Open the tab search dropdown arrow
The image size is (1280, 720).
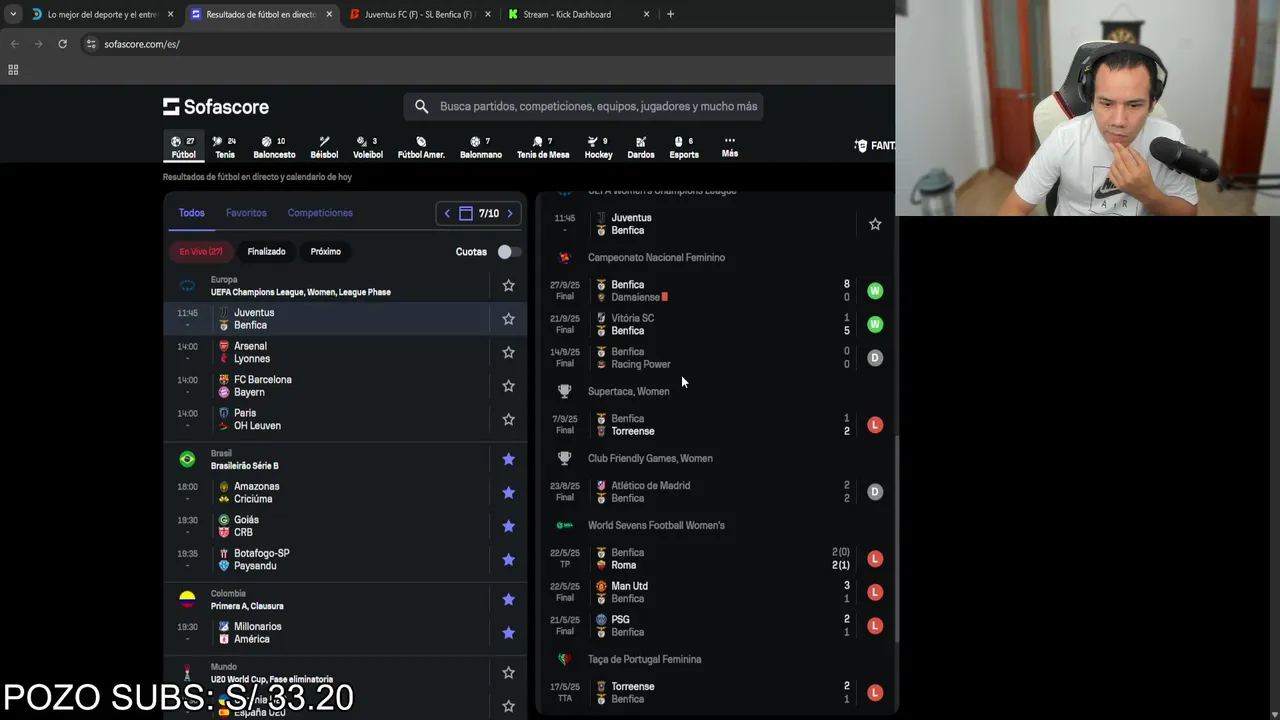[12, 14]
